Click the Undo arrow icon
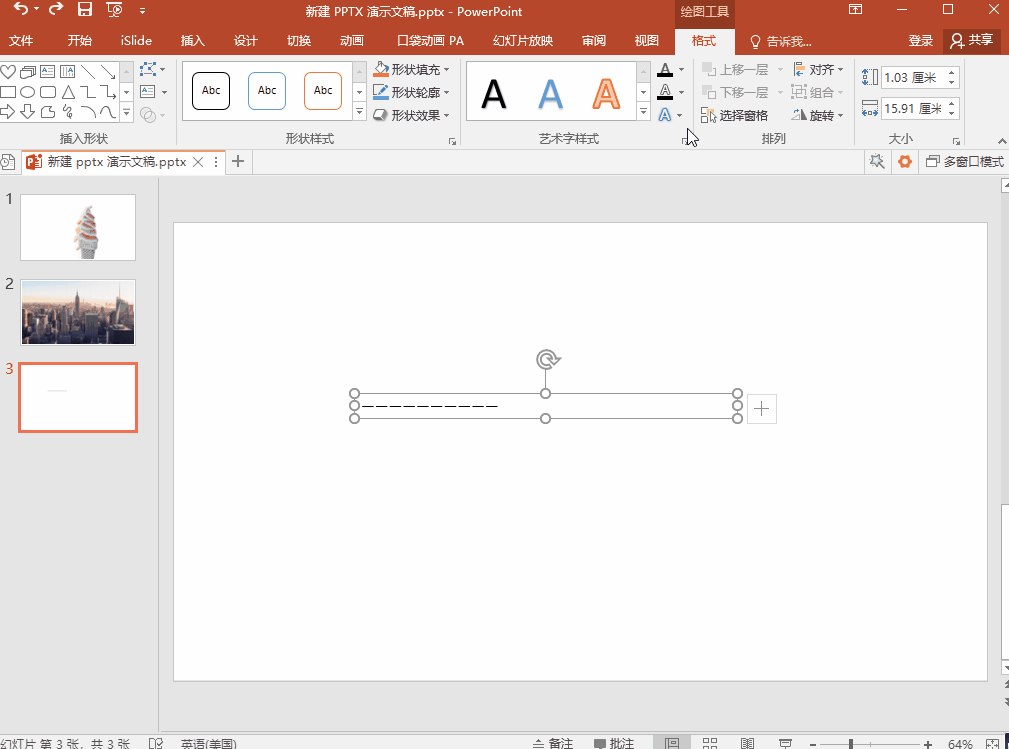Image resolution: width=1009 pixels, height=749 pixels. coord(21,10)
